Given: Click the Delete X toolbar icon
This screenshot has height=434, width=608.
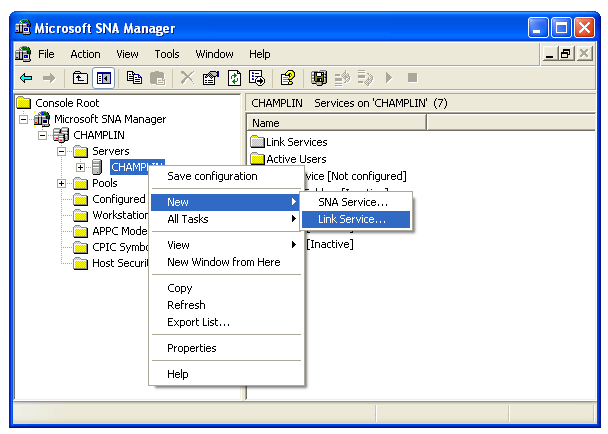Looking at the screenshot, I should tap(187, 78).
